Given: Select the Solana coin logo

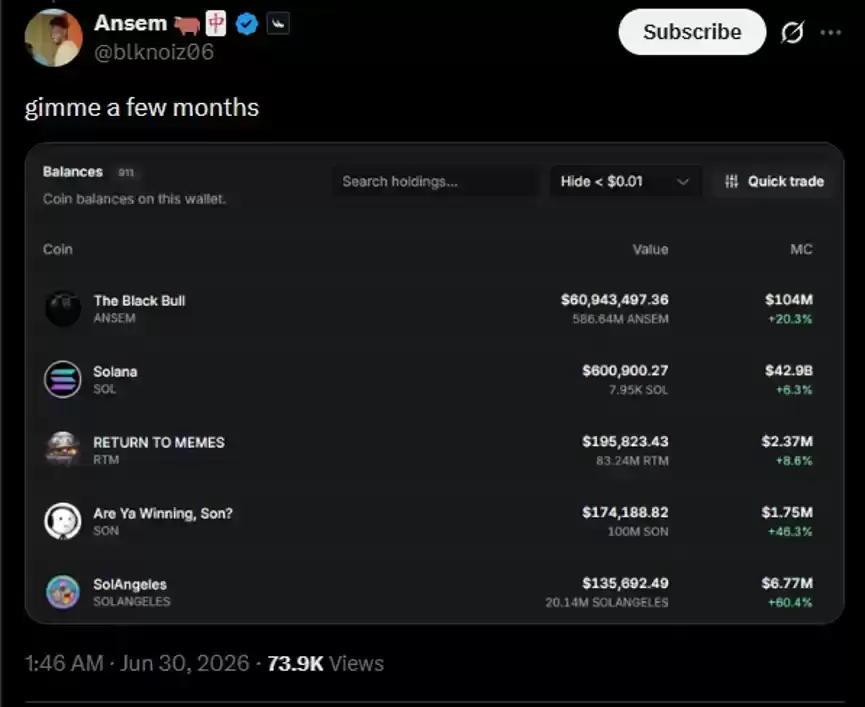Looking at the screenshot, I should 63,379.
